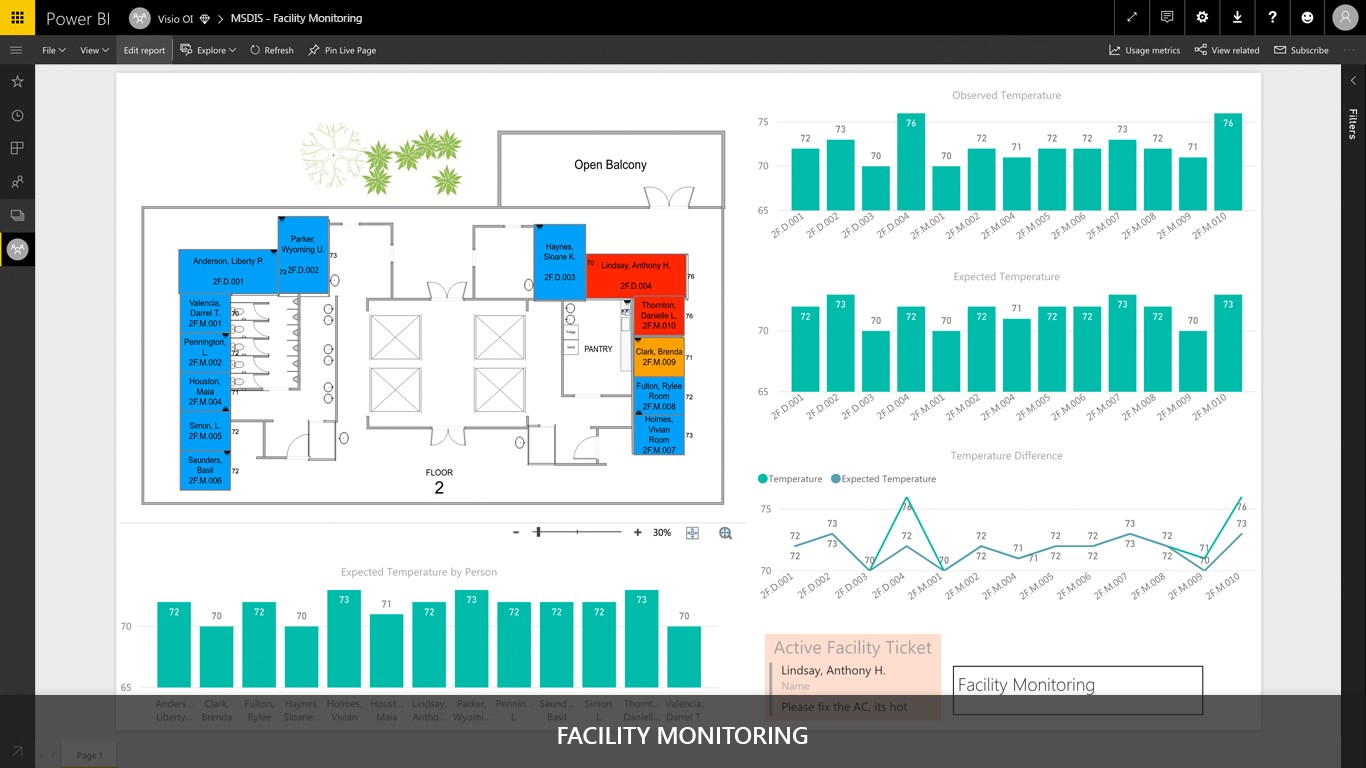Open Usage metrics
Viewport: 1366px width, 768px height.
[x=1144, y=50]
